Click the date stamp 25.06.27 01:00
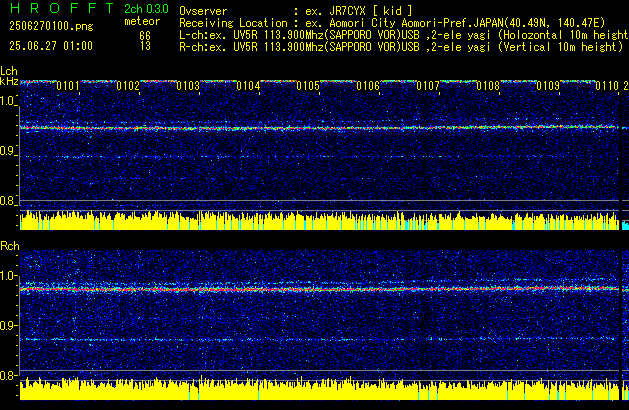 51,46
